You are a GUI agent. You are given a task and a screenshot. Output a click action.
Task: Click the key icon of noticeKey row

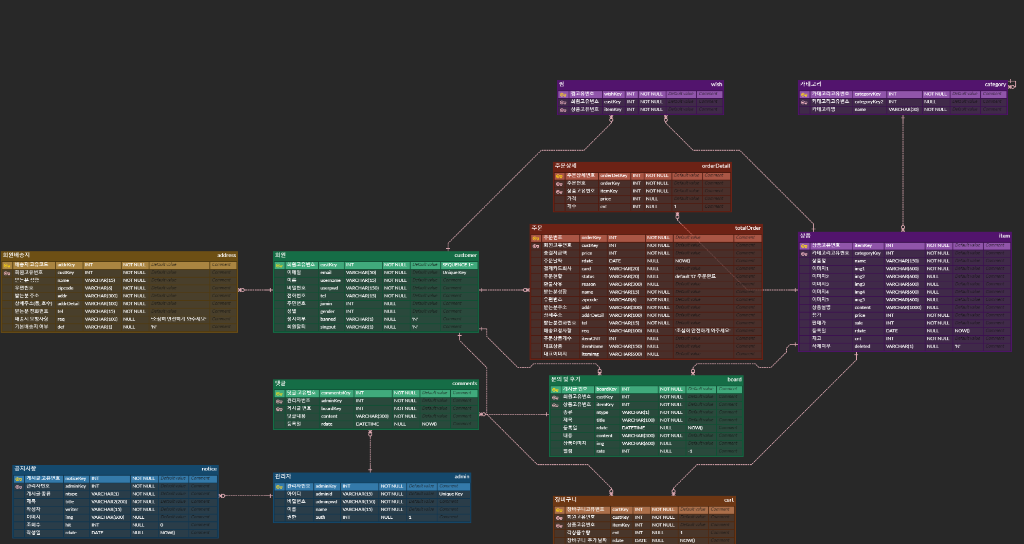point(19,479)
